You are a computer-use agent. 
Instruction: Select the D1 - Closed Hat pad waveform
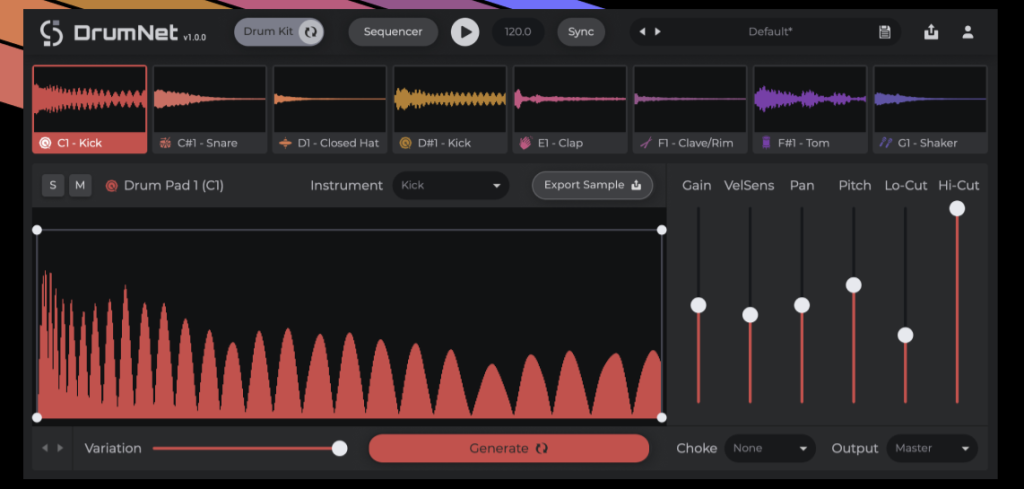(x=330, y=99)
